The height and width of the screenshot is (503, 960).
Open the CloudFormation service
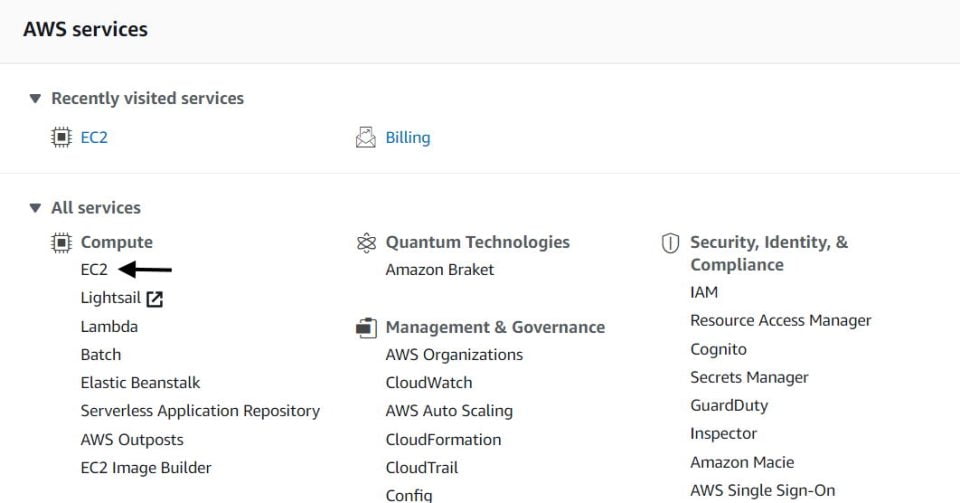443,439
